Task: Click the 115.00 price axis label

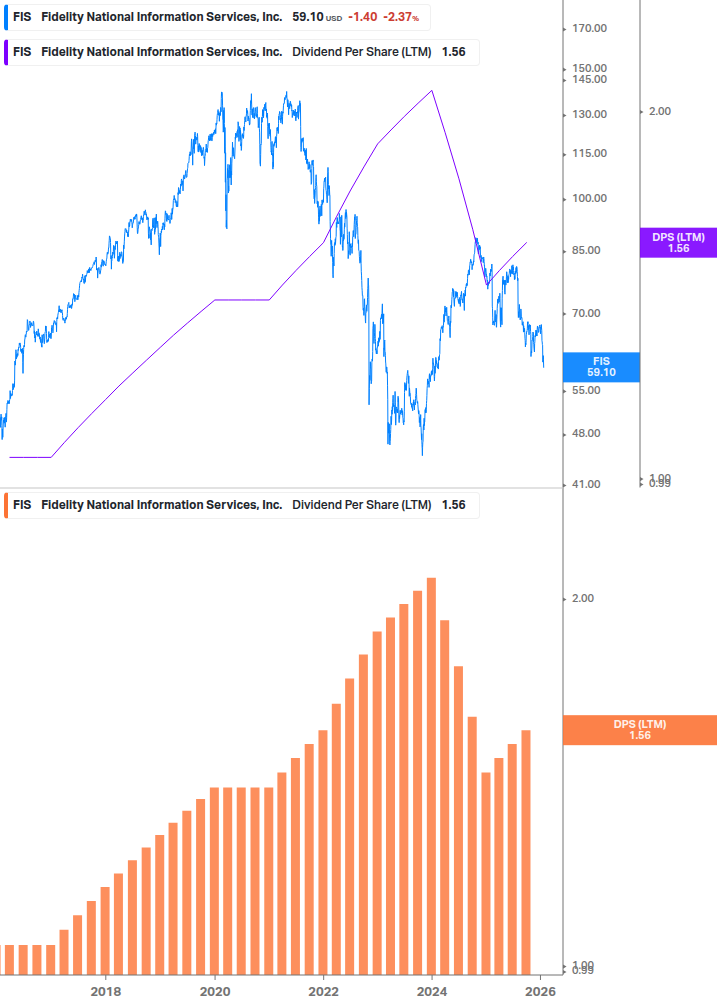Action: point(589,153)
